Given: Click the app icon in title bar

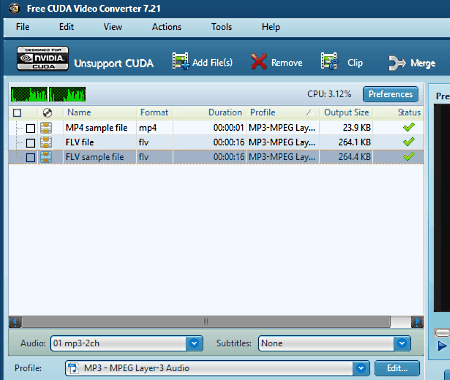Looking at the screenshot, I should tap(14, 8).
